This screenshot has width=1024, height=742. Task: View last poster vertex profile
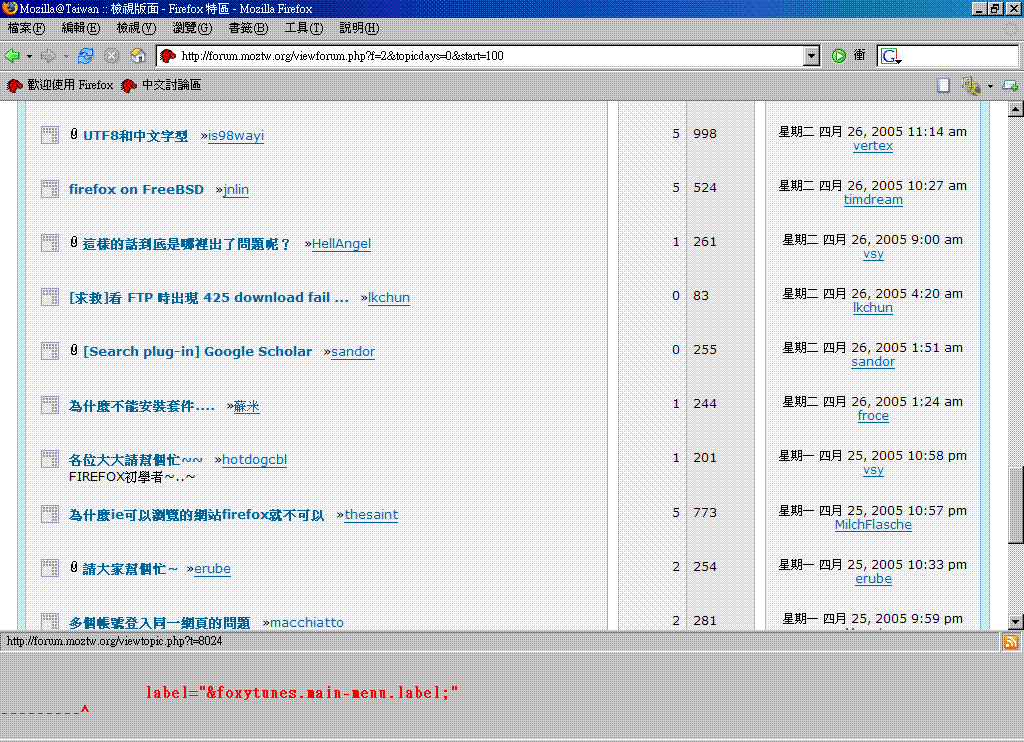tap(872, 146)
